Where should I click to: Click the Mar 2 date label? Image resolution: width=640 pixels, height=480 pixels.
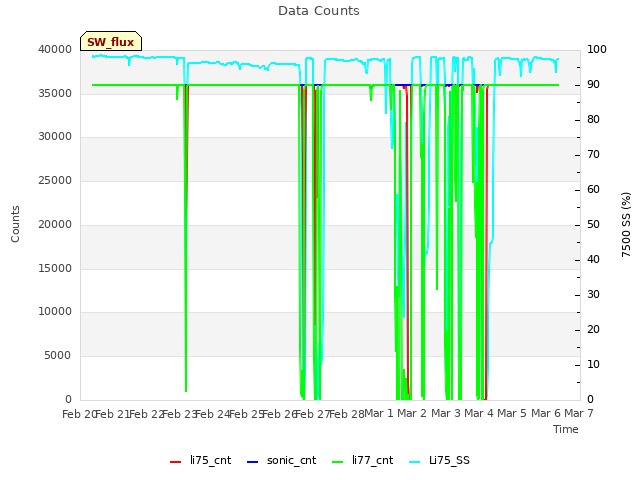(x=412, y=414)
